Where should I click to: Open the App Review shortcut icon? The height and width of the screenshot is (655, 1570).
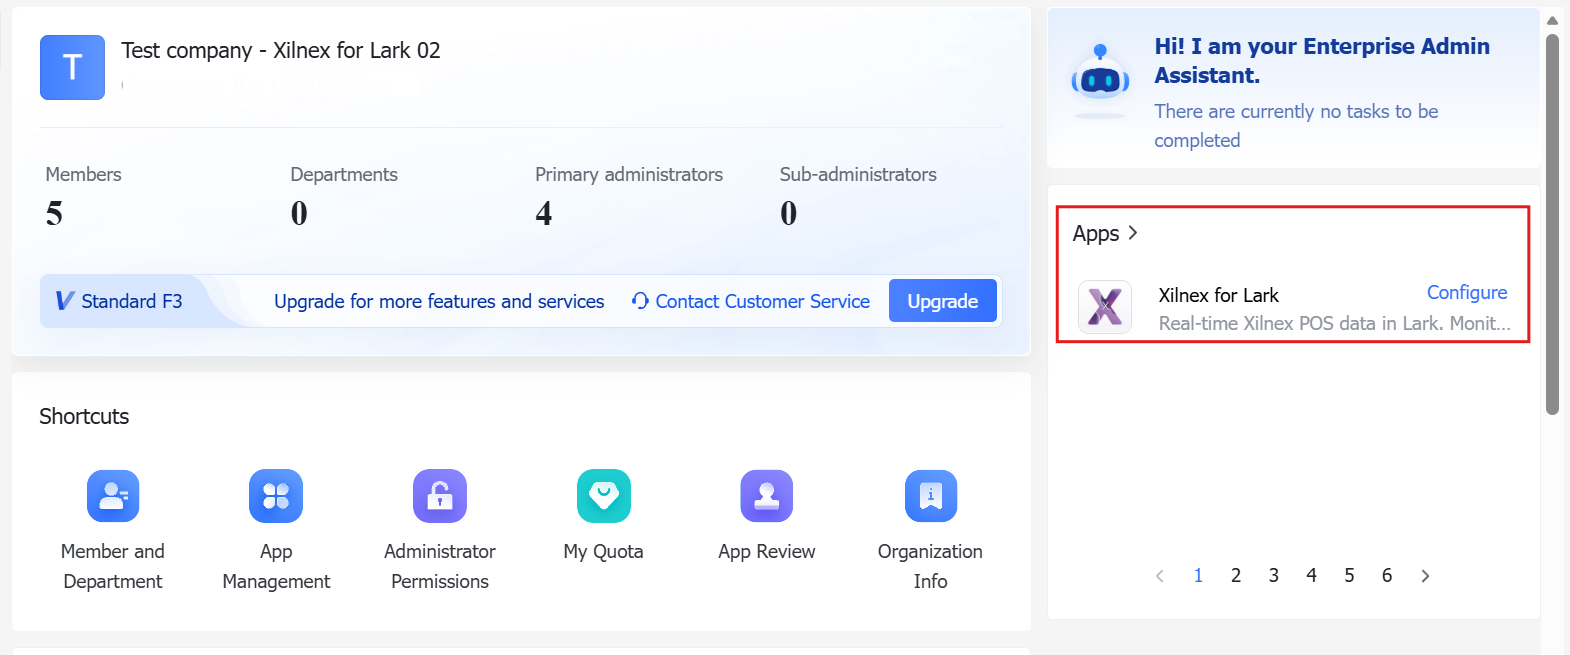tap(767, 496)
